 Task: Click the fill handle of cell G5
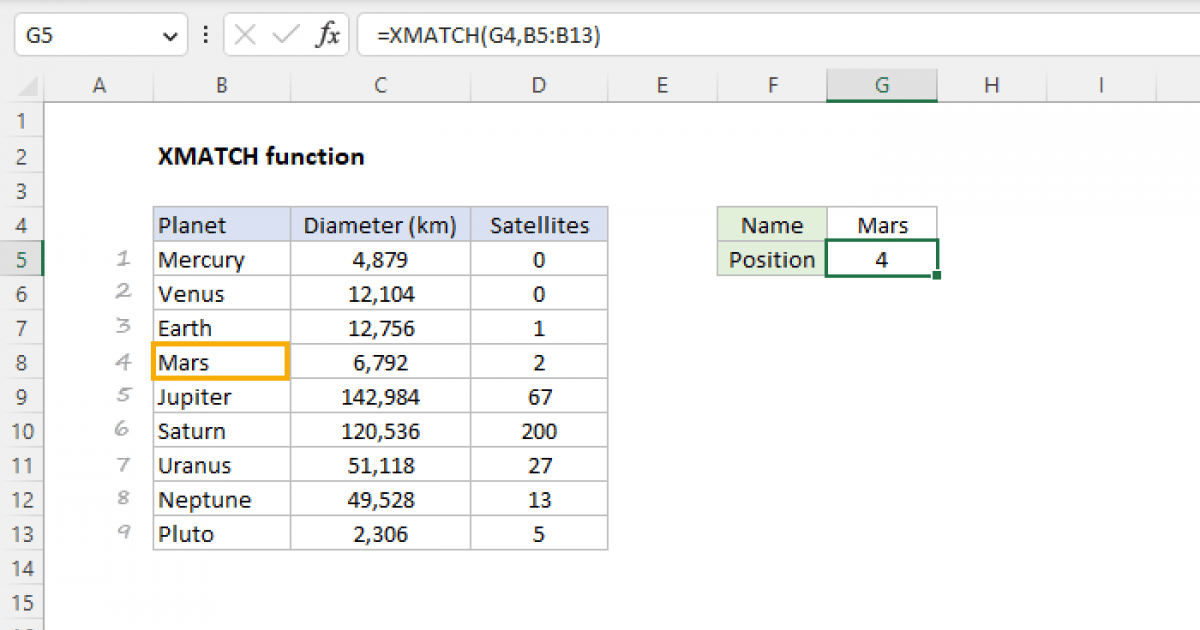click(937, 275)
